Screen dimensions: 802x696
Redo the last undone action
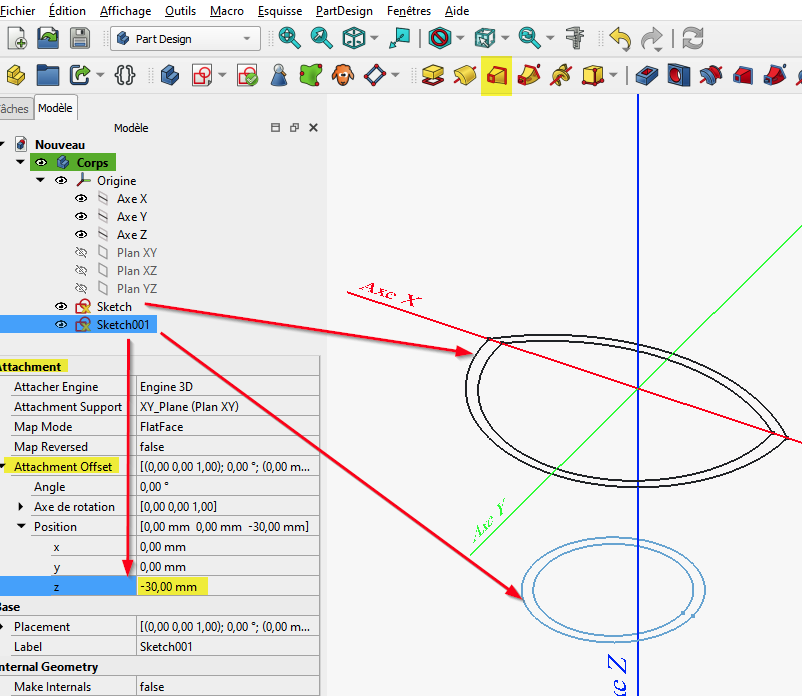pos(652,38)
